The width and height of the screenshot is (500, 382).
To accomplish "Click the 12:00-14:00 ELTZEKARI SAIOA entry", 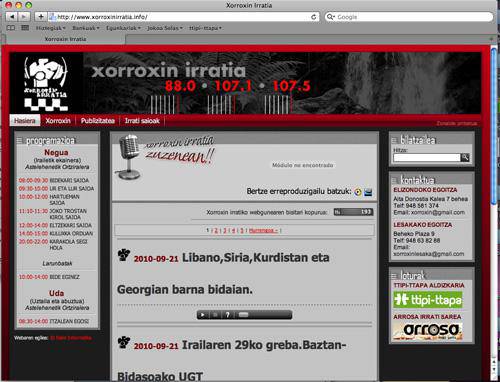I will point(55,225).
